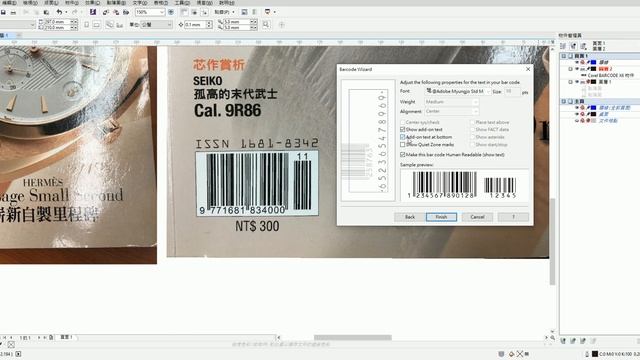Click edit across layers icon in Object Manager

573,46
